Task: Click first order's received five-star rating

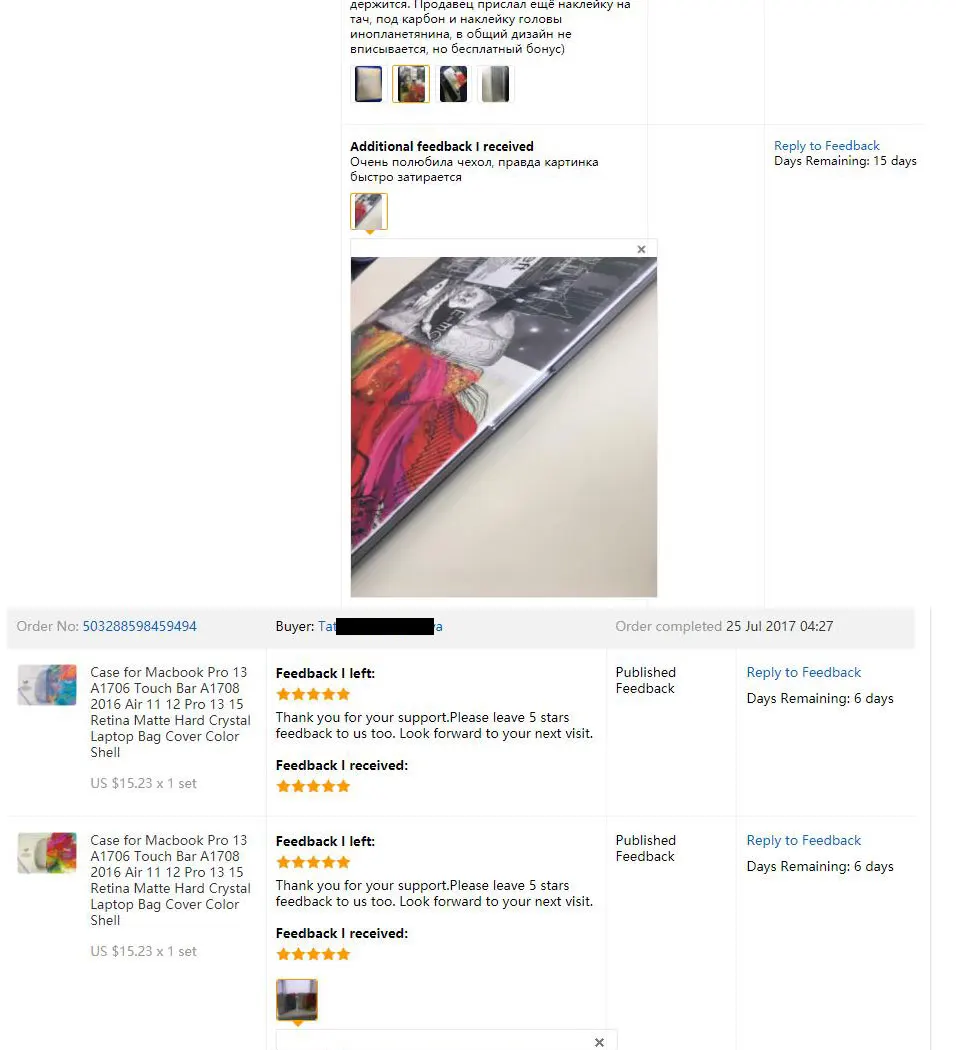Action: [313, 786]
